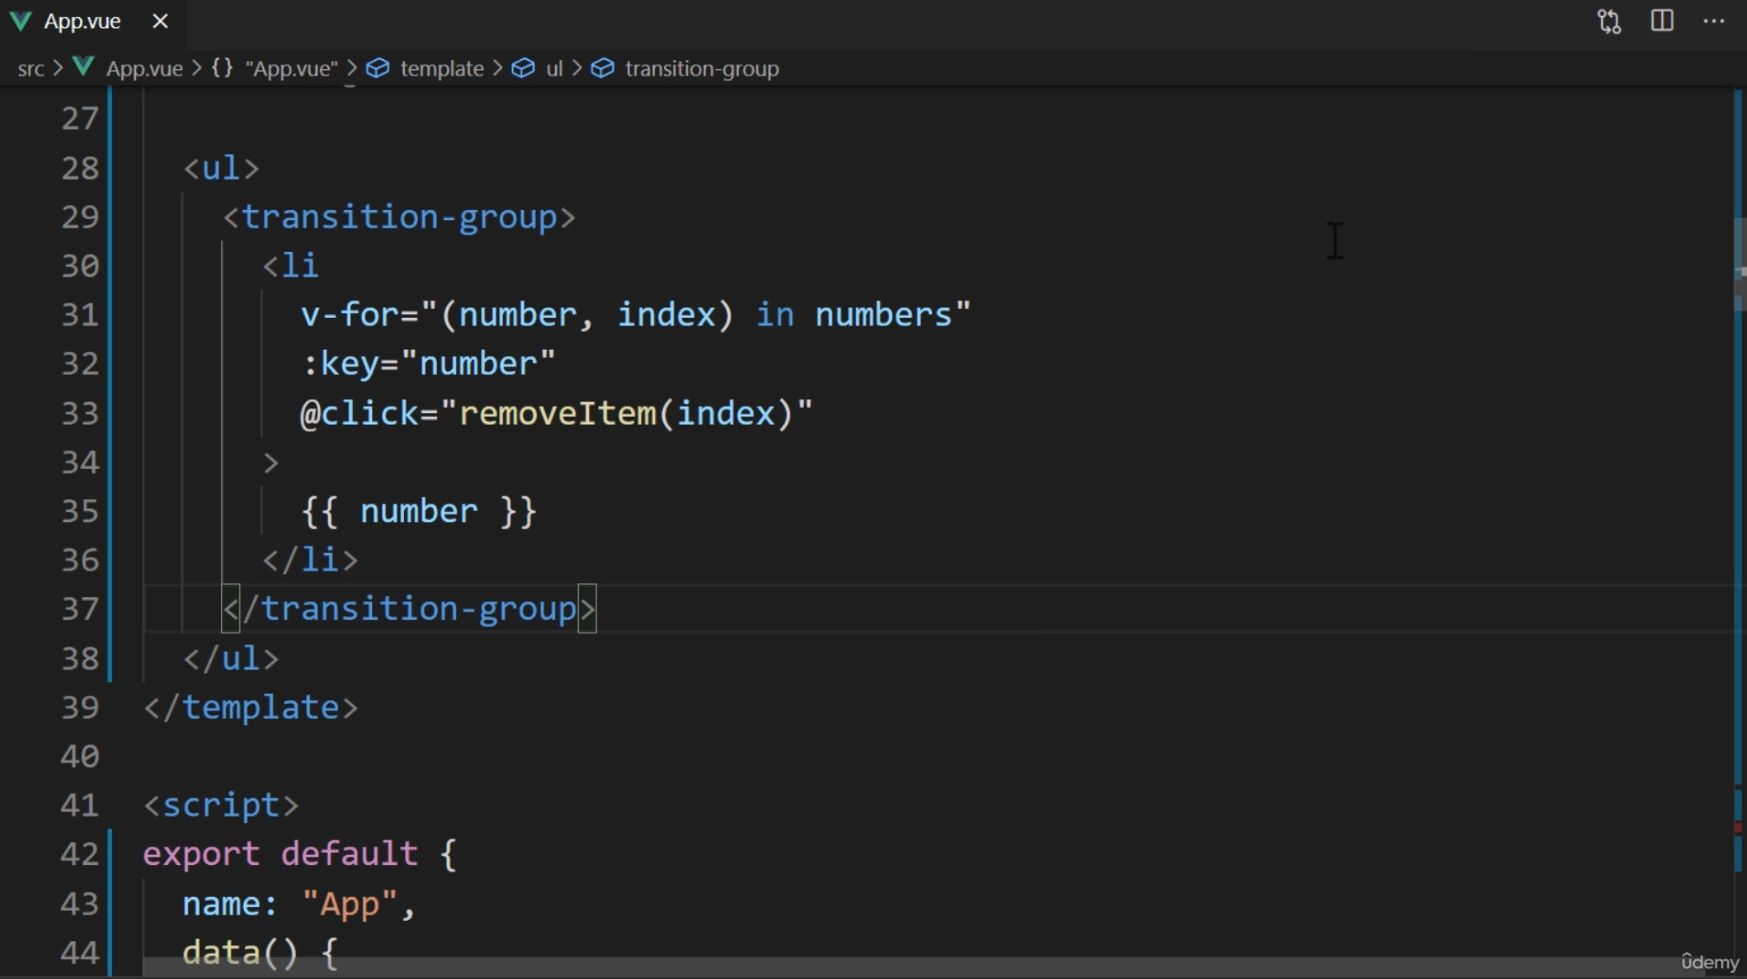Viewport: 1747px width, 979px height.
Task: Click line number 28
Action: point(80,168)
